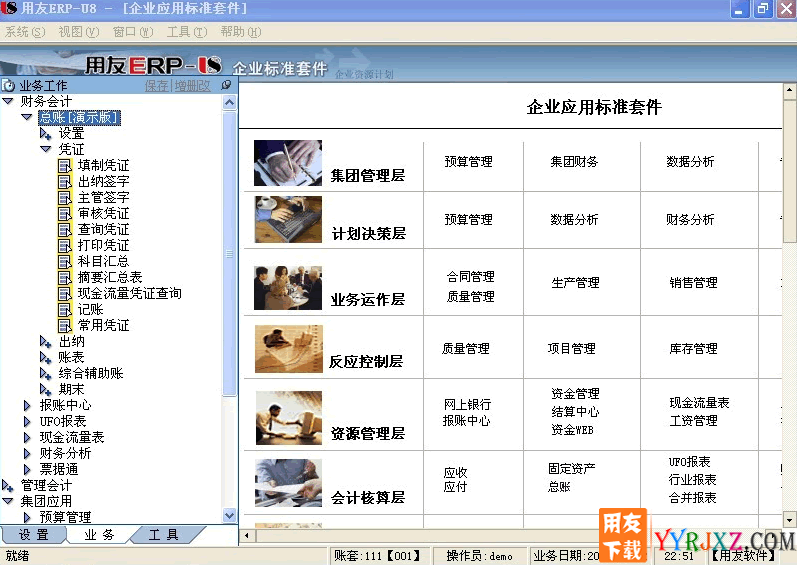The image size is (797, 565).
Task: Expand the 管理会计 tree node
Action: 8,486
